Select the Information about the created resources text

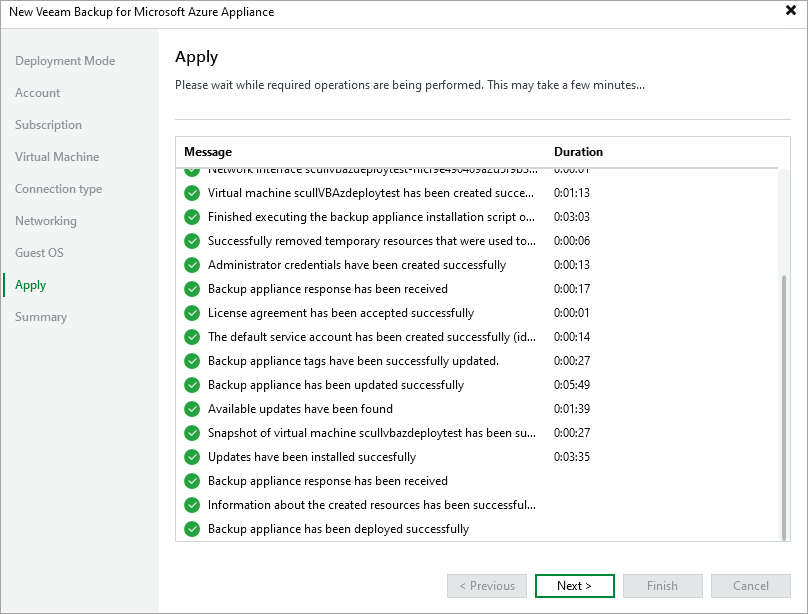tap(372, 505)
